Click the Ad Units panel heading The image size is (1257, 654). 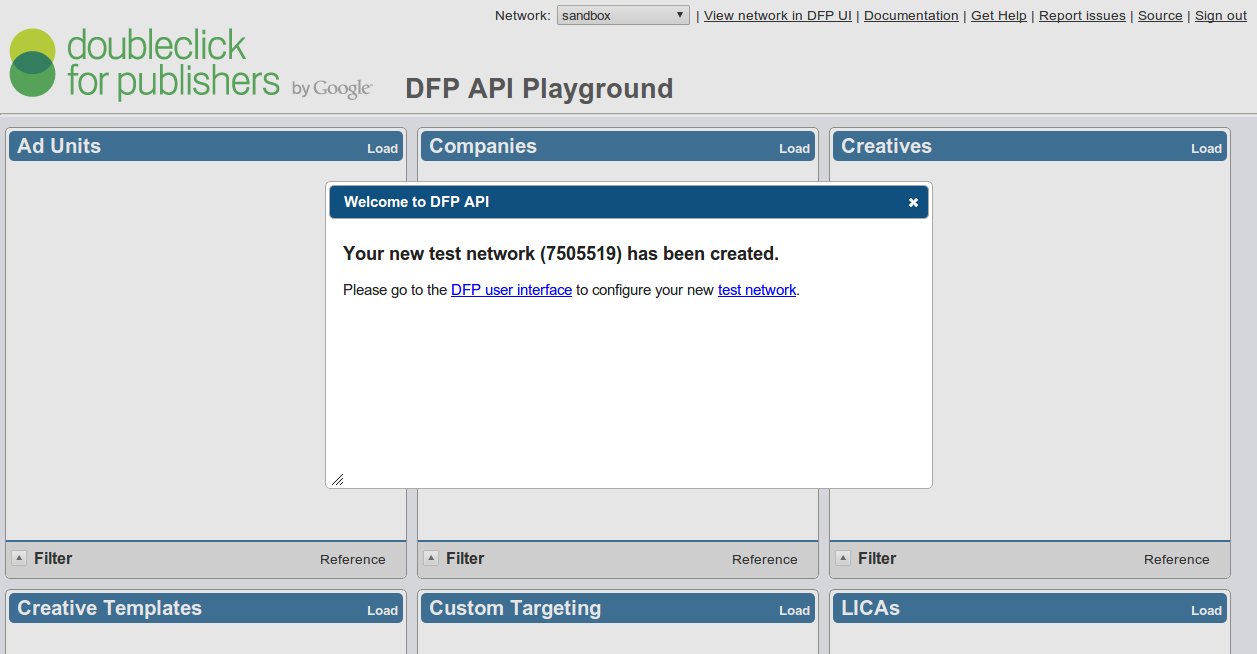point(59,146)
